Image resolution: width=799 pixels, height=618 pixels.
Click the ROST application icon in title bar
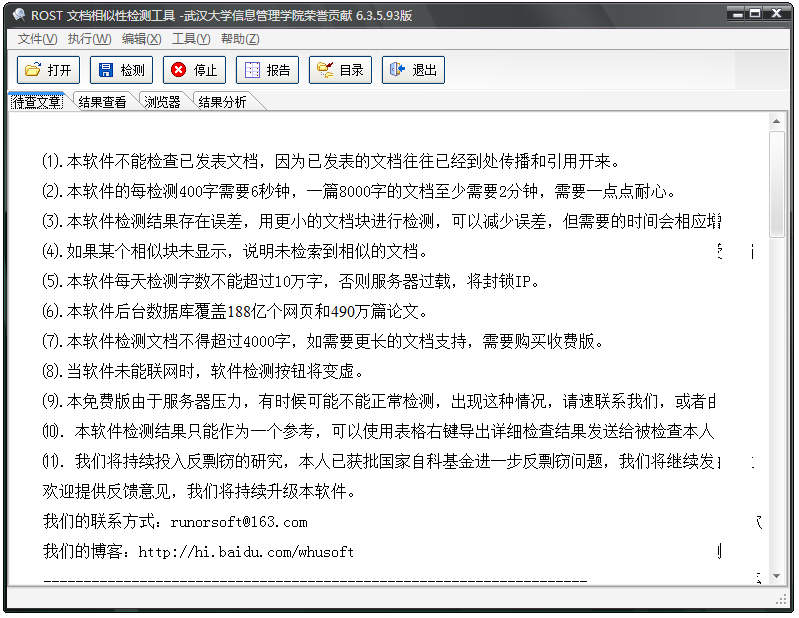(19, 15)
